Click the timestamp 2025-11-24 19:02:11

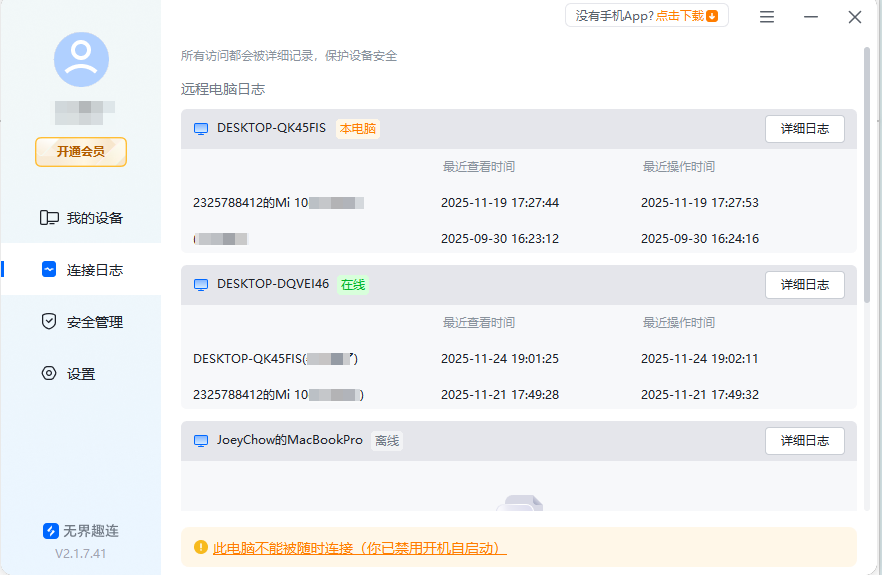[700, 358]
